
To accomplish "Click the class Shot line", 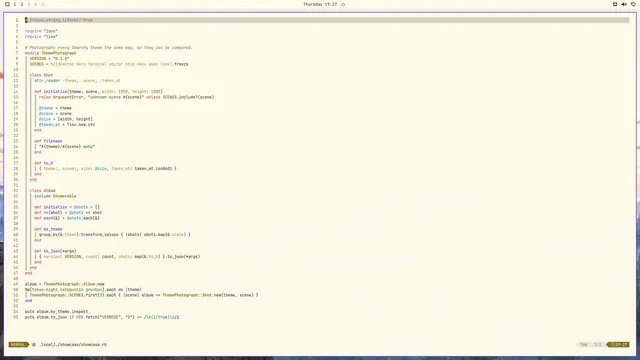I will click(x=41, y=75).
